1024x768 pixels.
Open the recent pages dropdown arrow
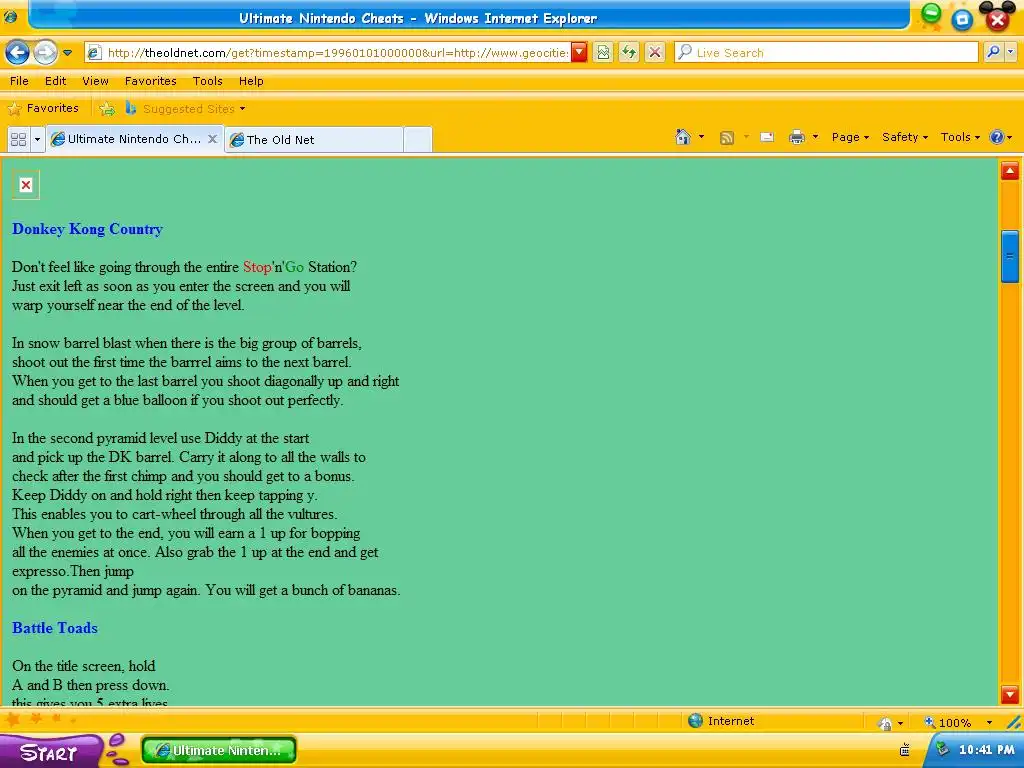click(68, 53)
